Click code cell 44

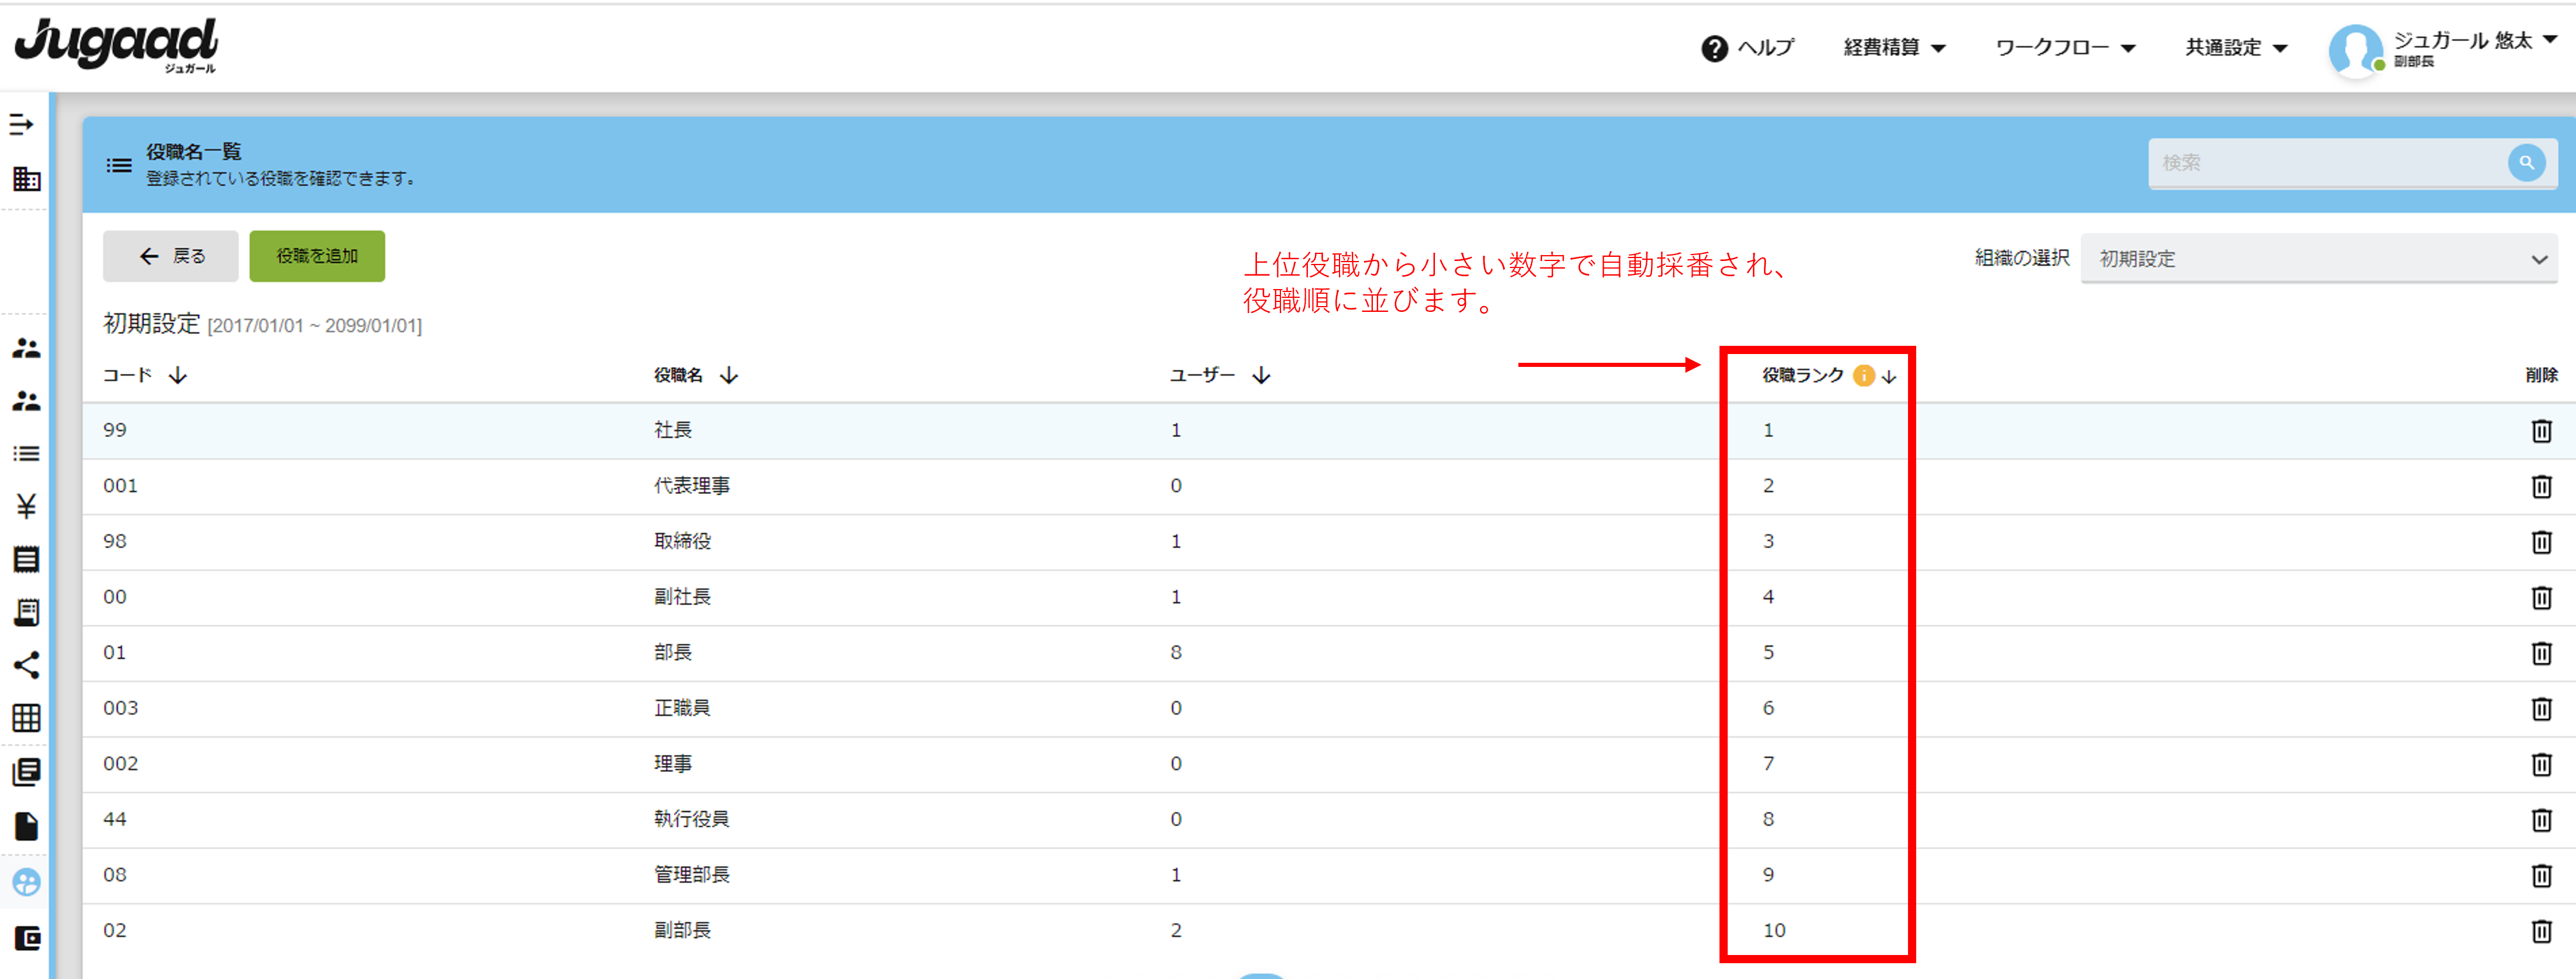pyautogui.click(x=115, y=819)
